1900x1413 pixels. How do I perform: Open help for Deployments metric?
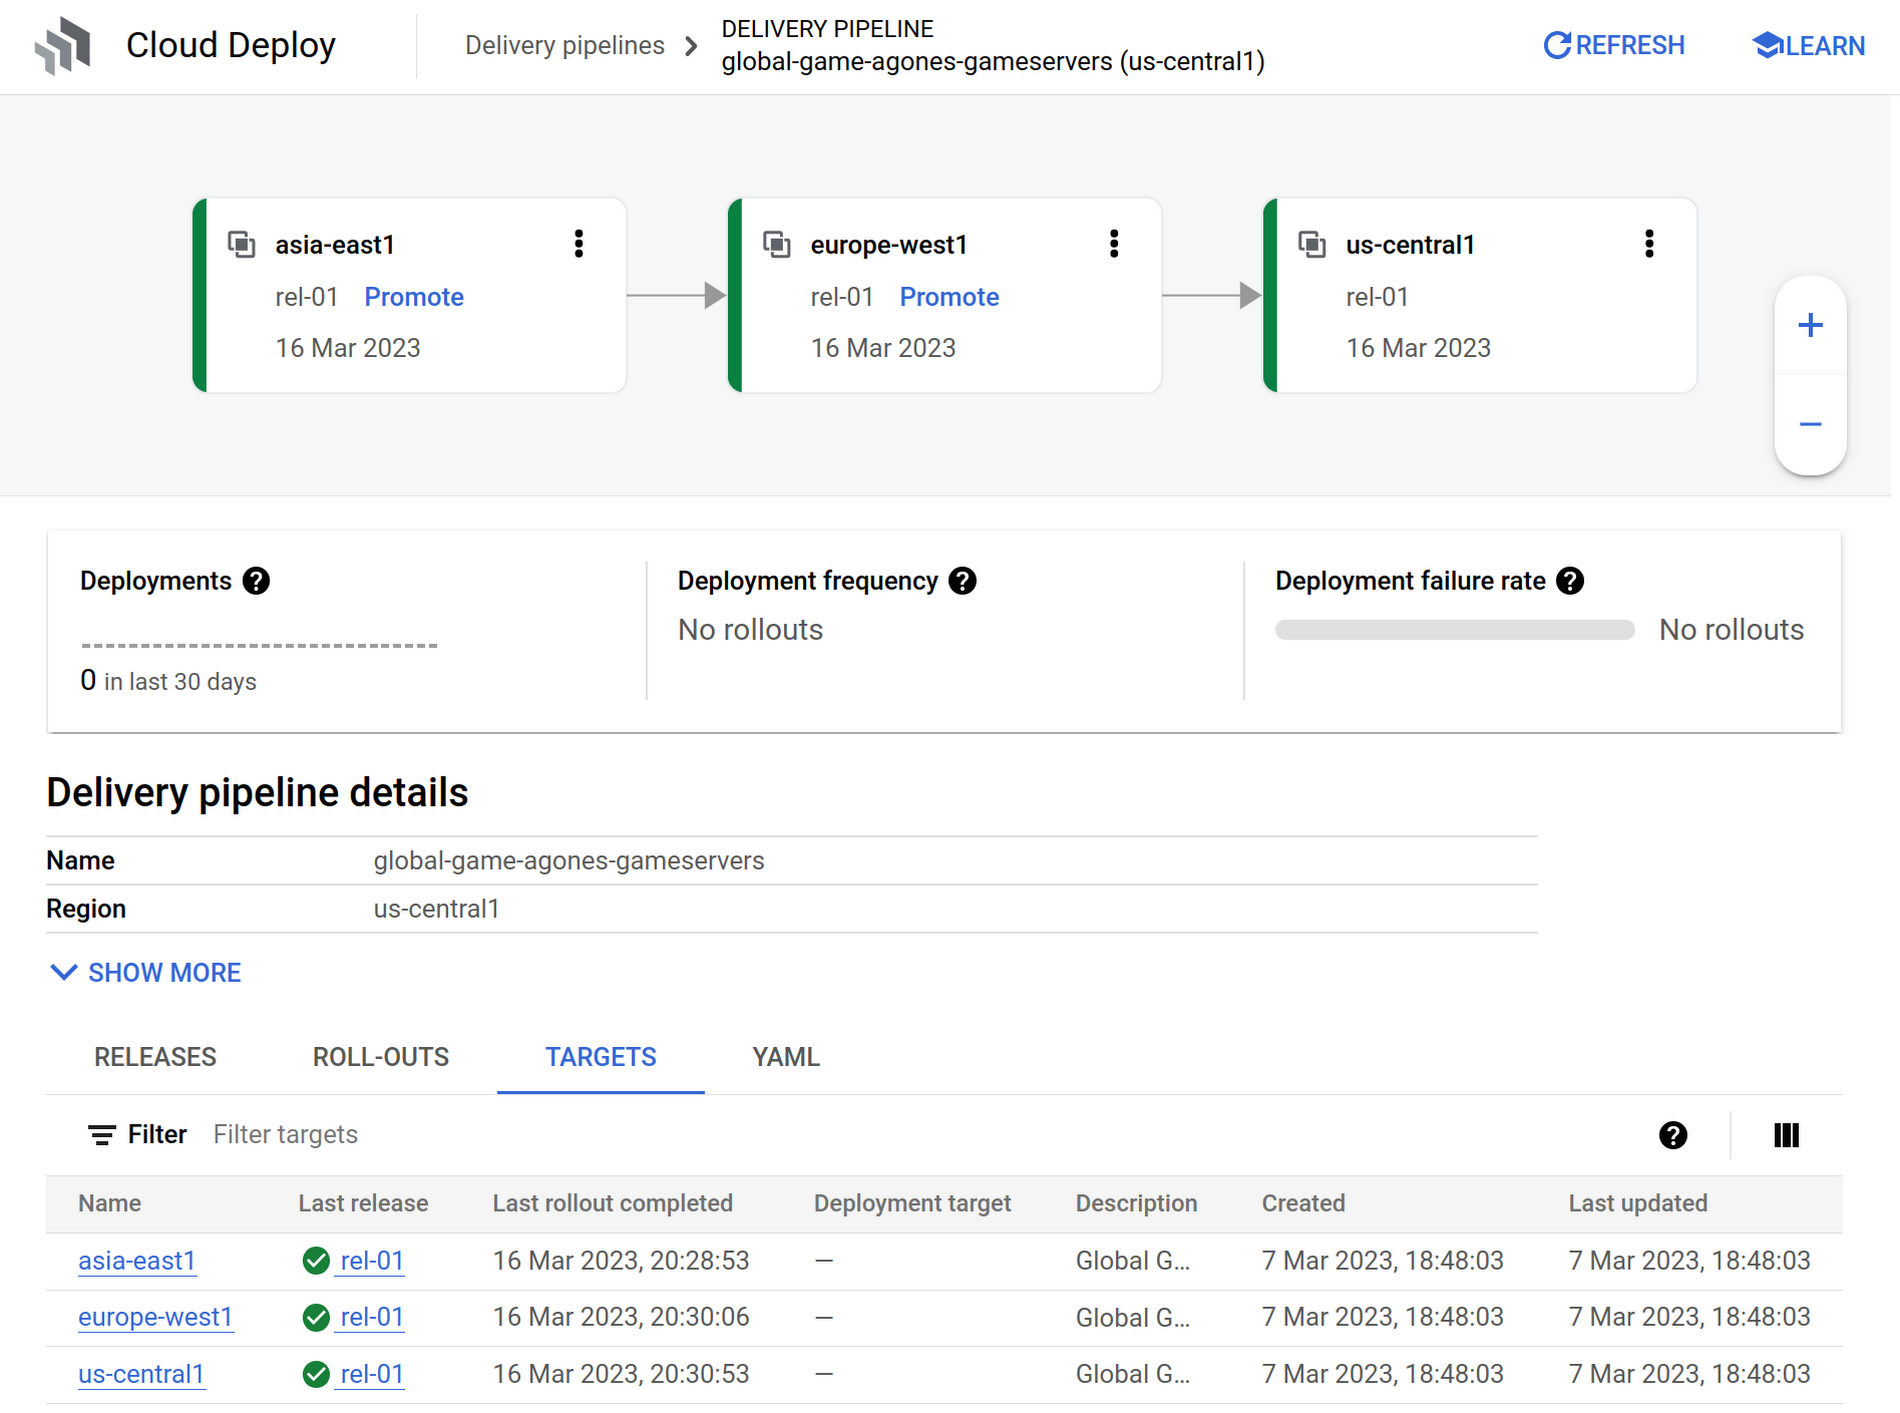point(256,581)
